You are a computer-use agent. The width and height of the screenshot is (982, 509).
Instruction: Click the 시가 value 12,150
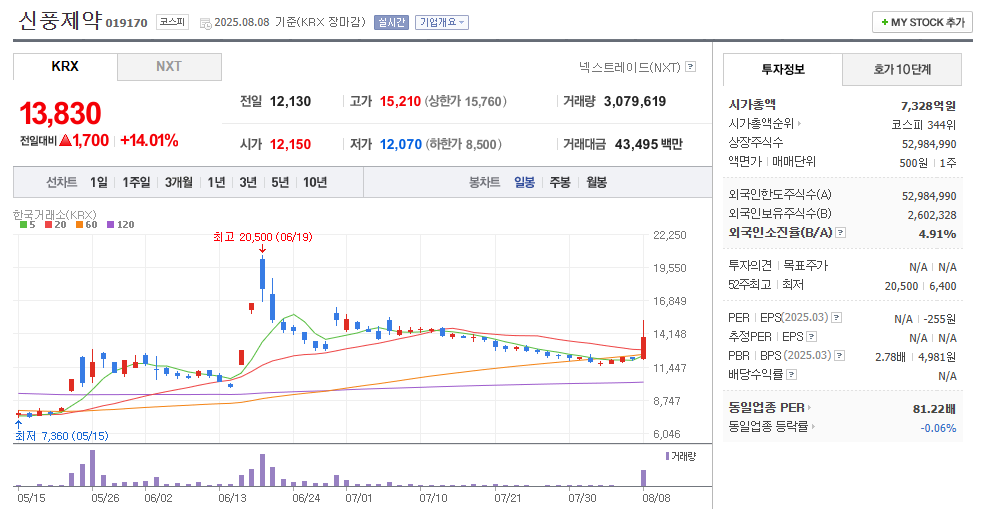click(290, 144)
